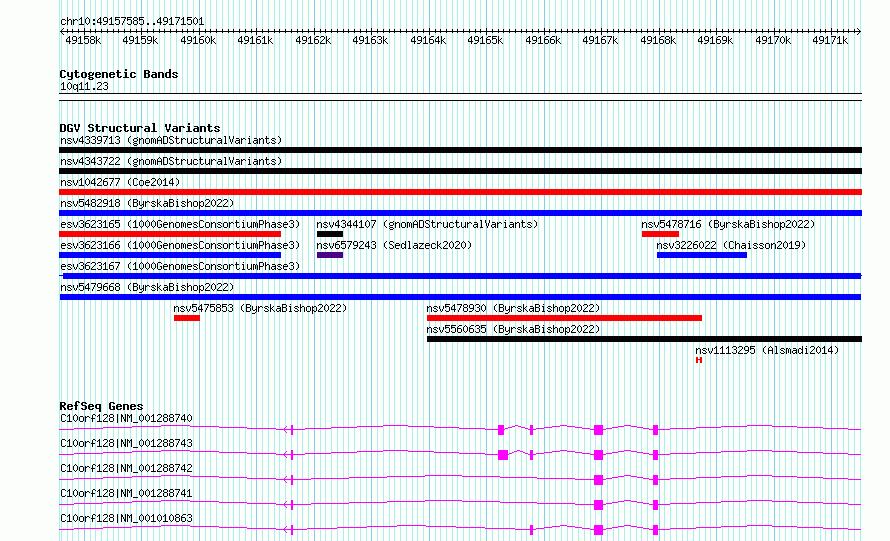
Task: Select the esv3623166 variant label
Action: click(180, 245)
